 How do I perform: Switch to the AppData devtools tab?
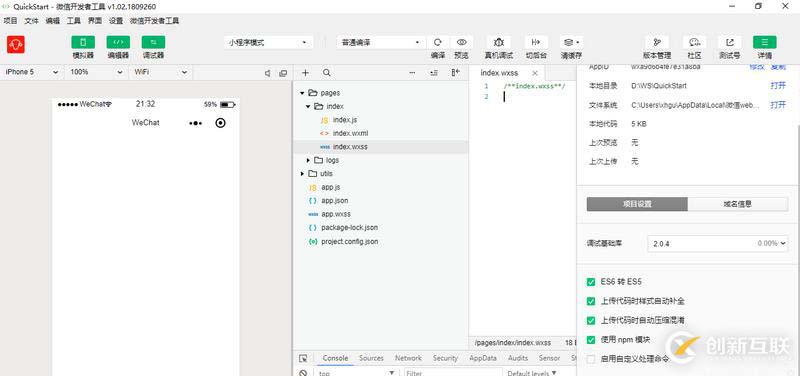[483, 358]
